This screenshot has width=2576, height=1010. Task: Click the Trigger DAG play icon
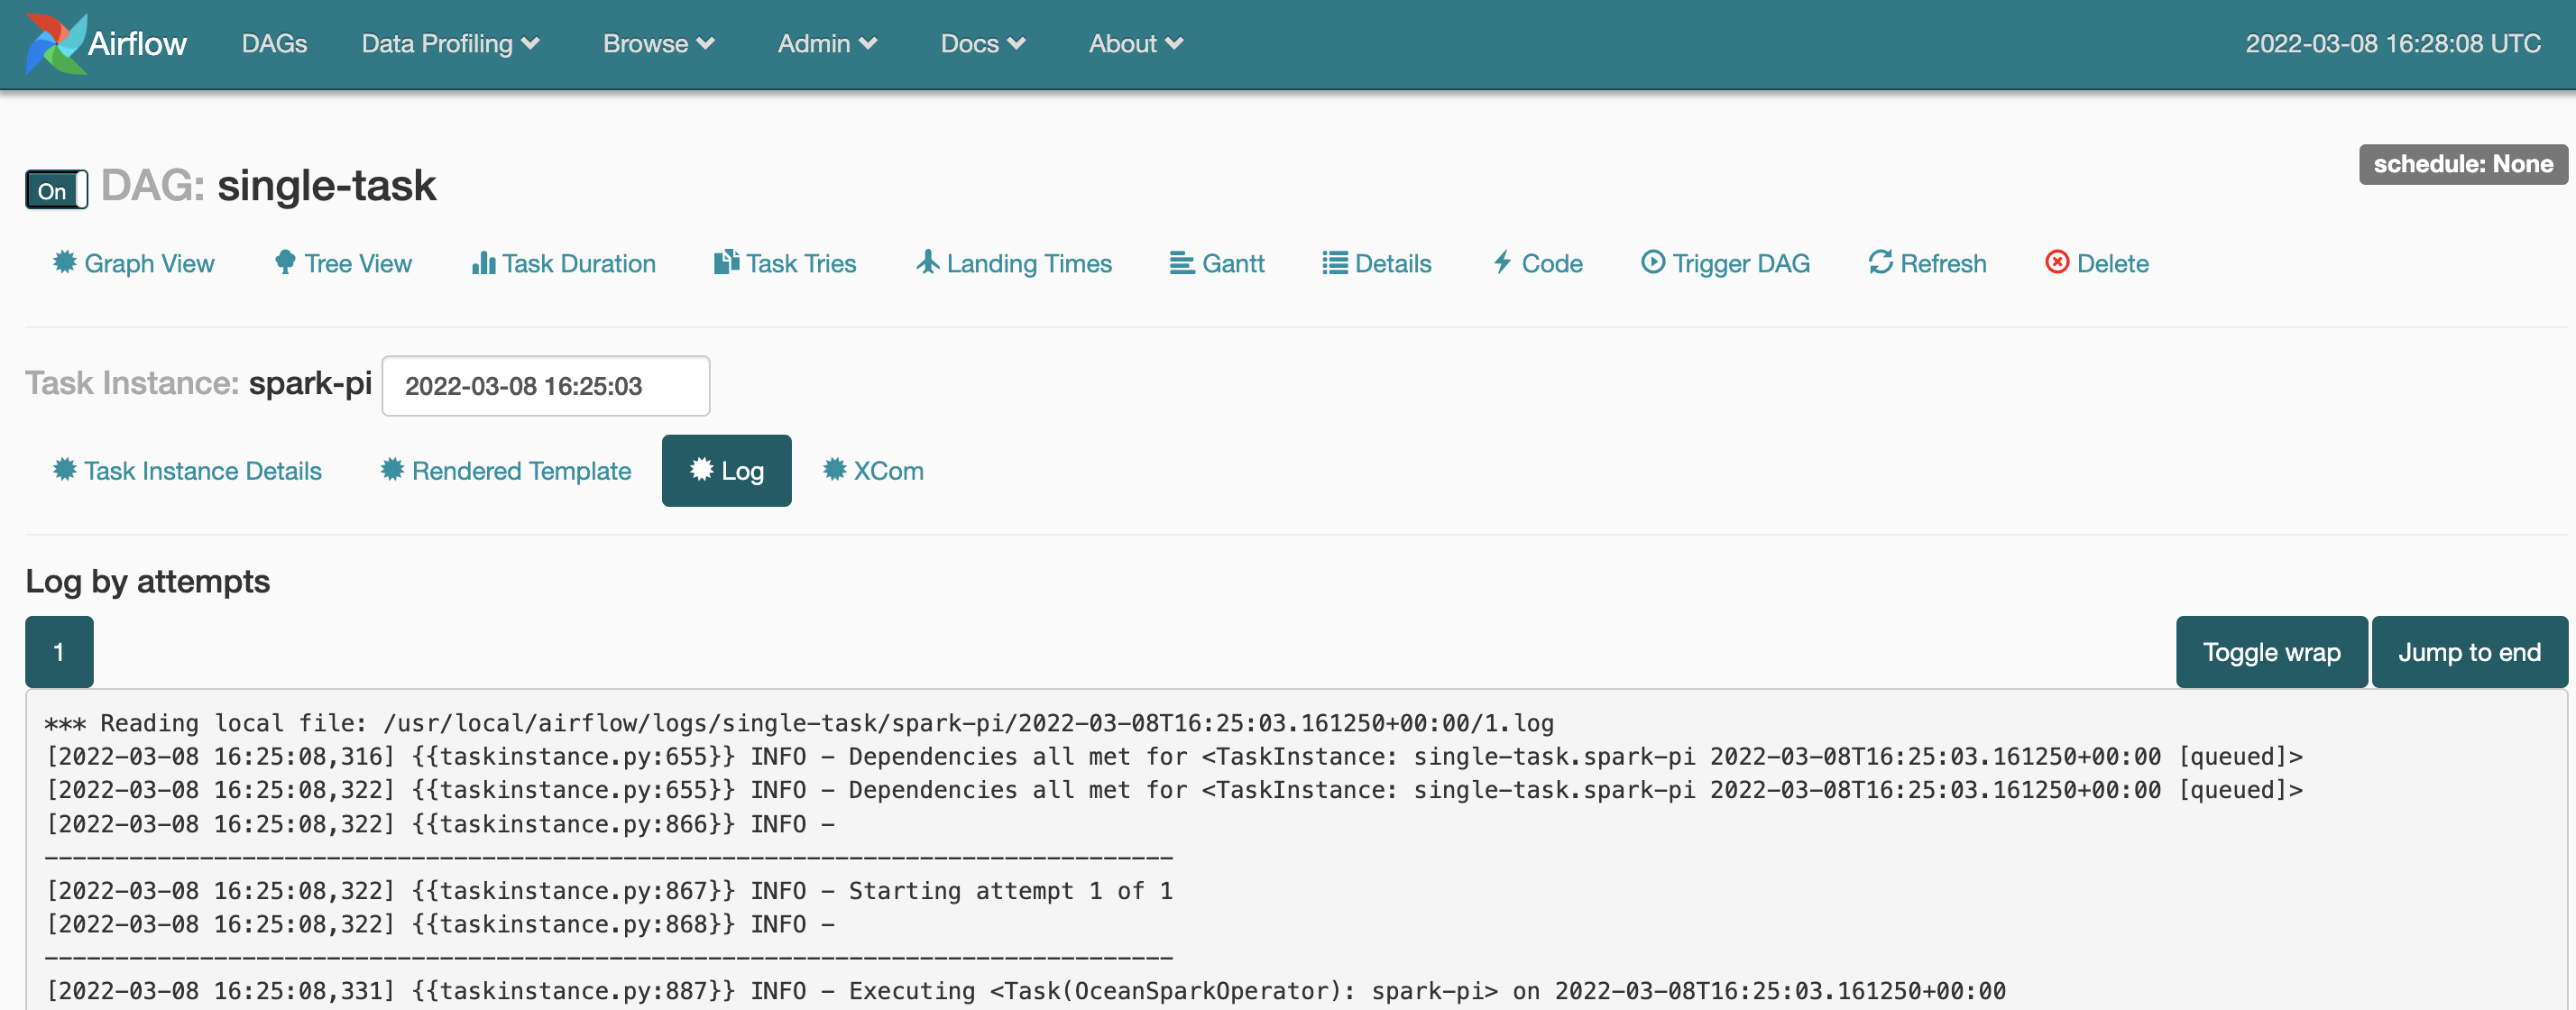[x=1653, y=262]
